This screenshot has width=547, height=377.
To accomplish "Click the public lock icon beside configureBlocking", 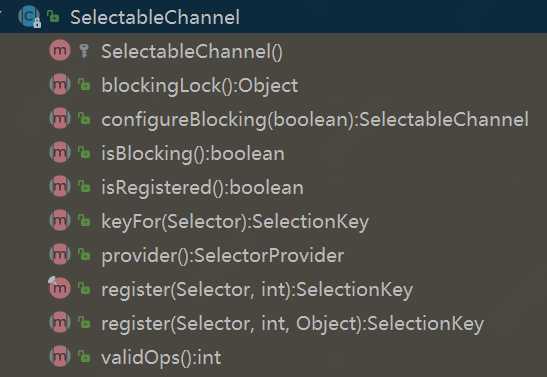I will [x=84, y=119].
